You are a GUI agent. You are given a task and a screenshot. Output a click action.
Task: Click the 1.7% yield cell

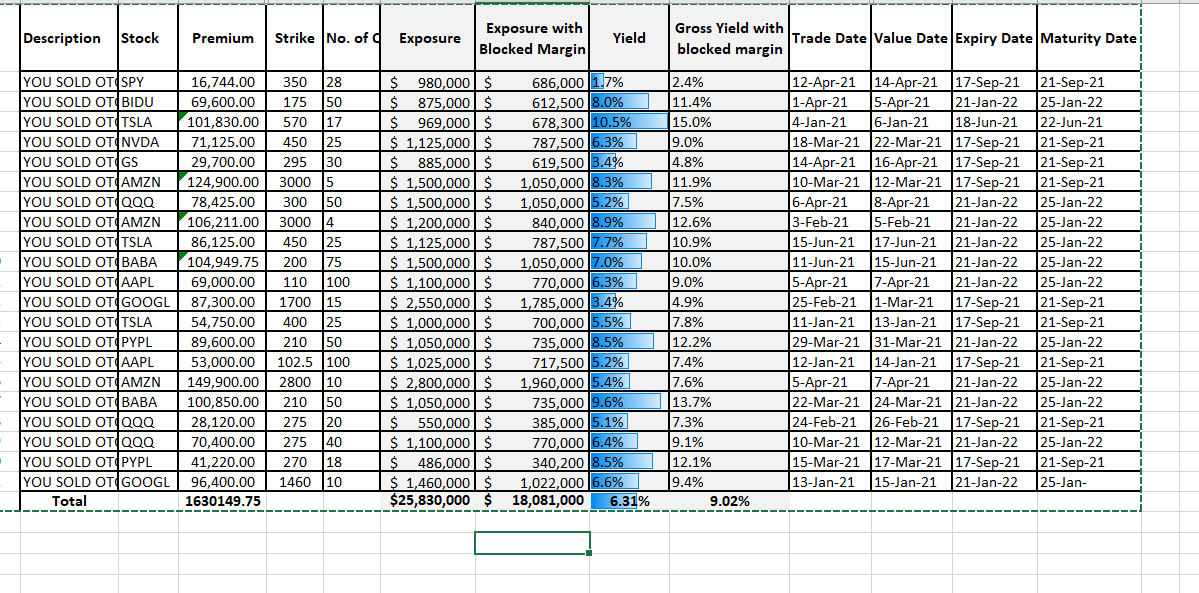629,82
